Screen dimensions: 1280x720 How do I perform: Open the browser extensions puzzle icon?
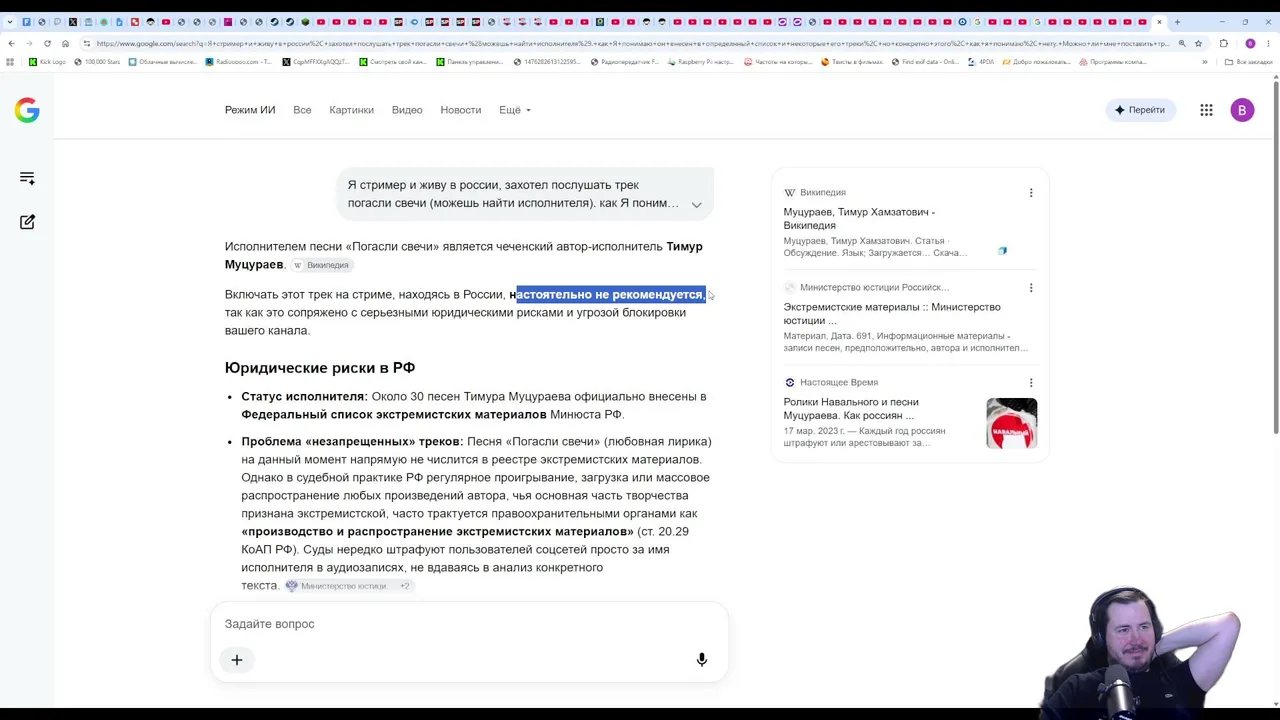coord(1223,43)
